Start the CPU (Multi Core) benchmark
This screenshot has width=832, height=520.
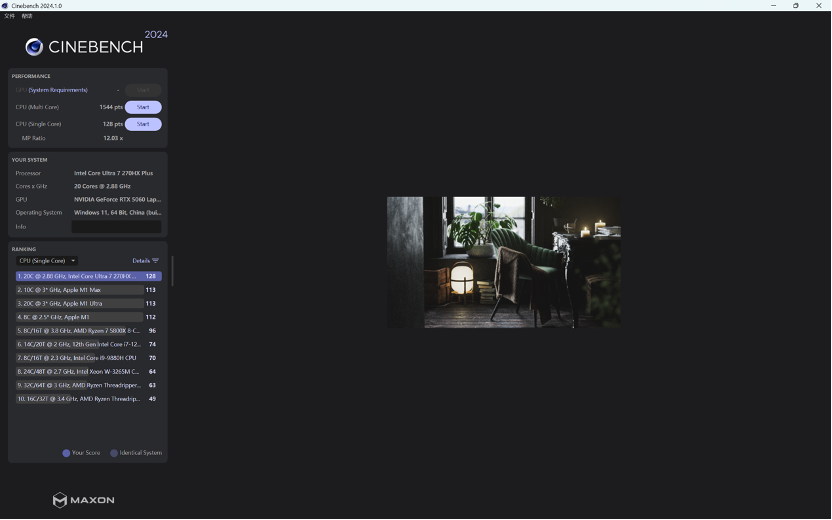click(x=143, y=107)
